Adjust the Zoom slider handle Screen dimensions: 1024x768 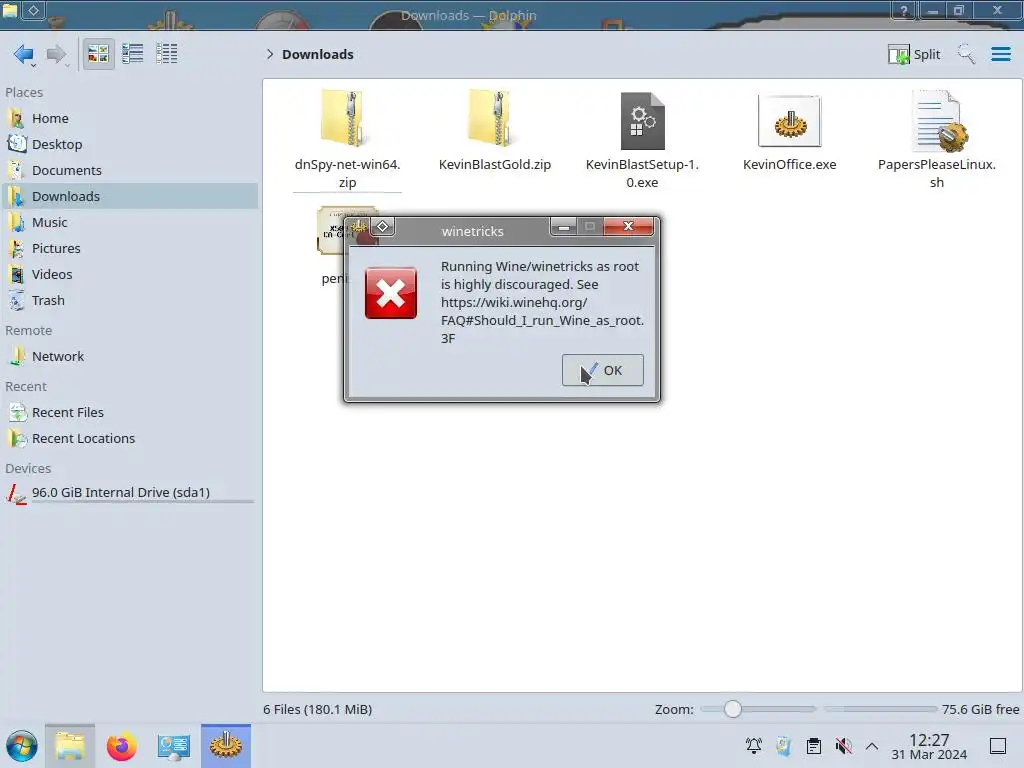coord(733,709)
